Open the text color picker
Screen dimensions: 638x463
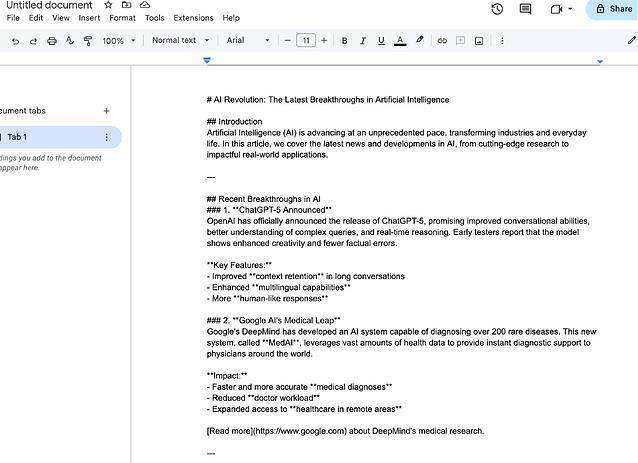click(400, 41)
